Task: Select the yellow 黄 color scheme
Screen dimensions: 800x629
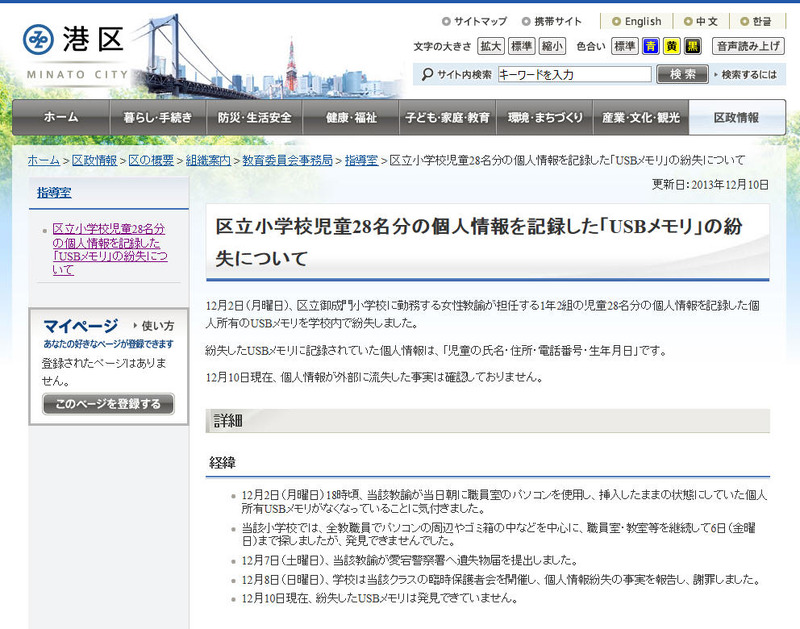Action: [672, 46]
